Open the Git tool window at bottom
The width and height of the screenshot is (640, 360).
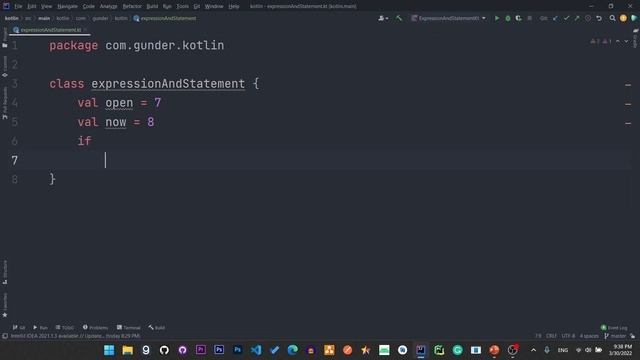[19, 327]
